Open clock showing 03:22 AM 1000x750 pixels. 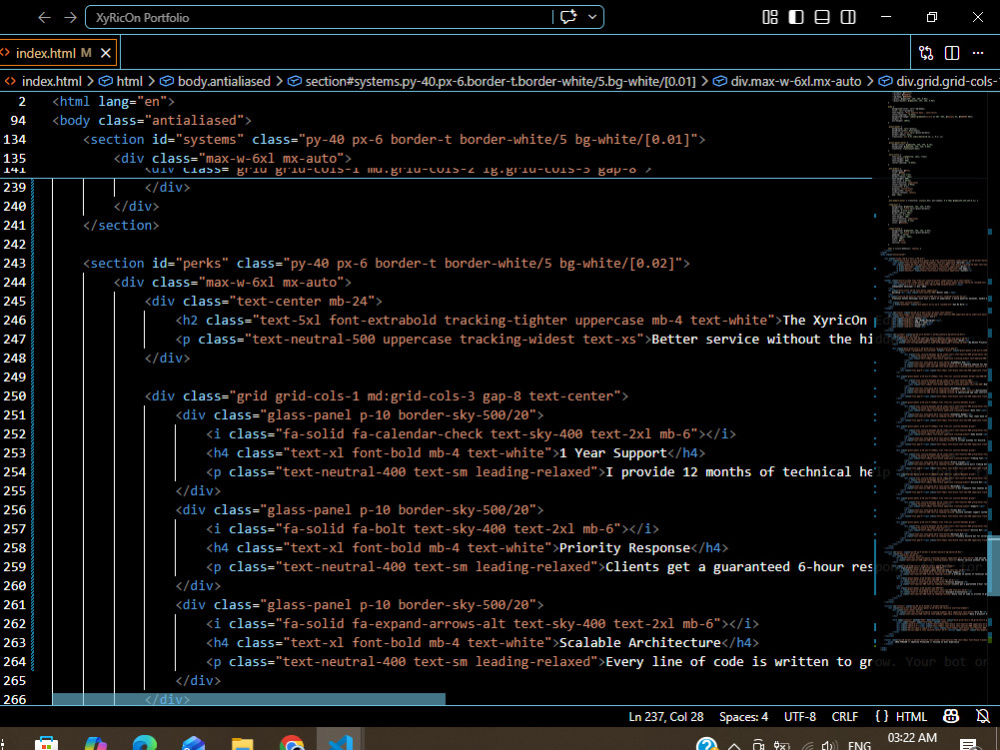pos(912,738)
